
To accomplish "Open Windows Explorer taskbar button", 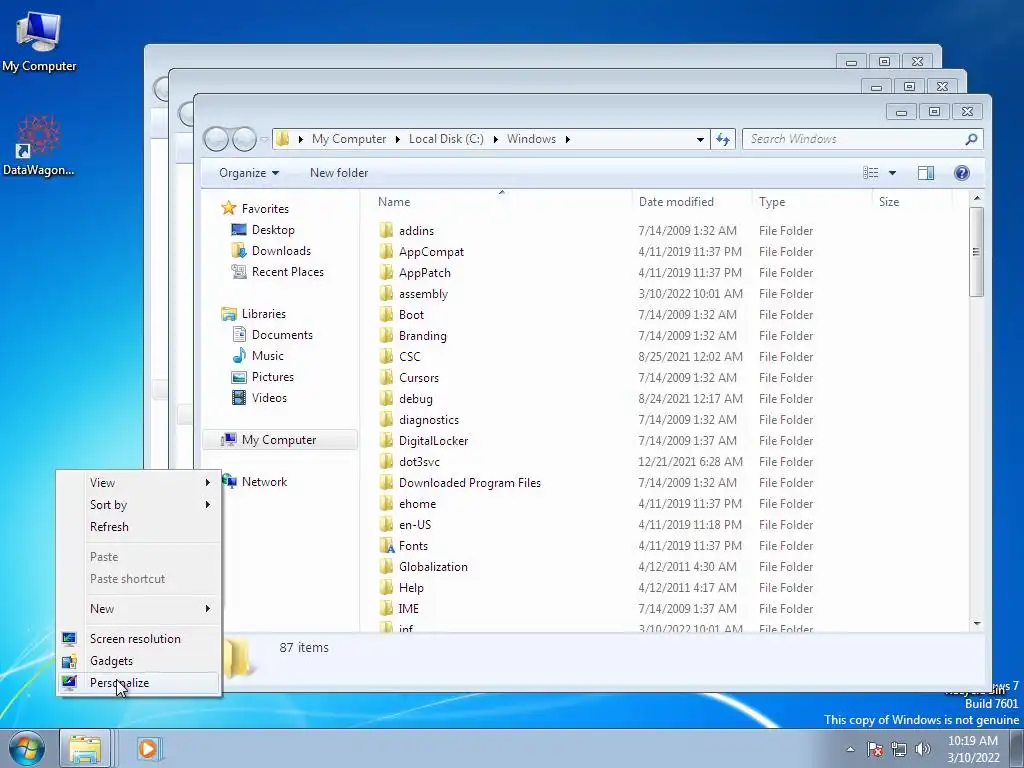I will pos(86,748).
